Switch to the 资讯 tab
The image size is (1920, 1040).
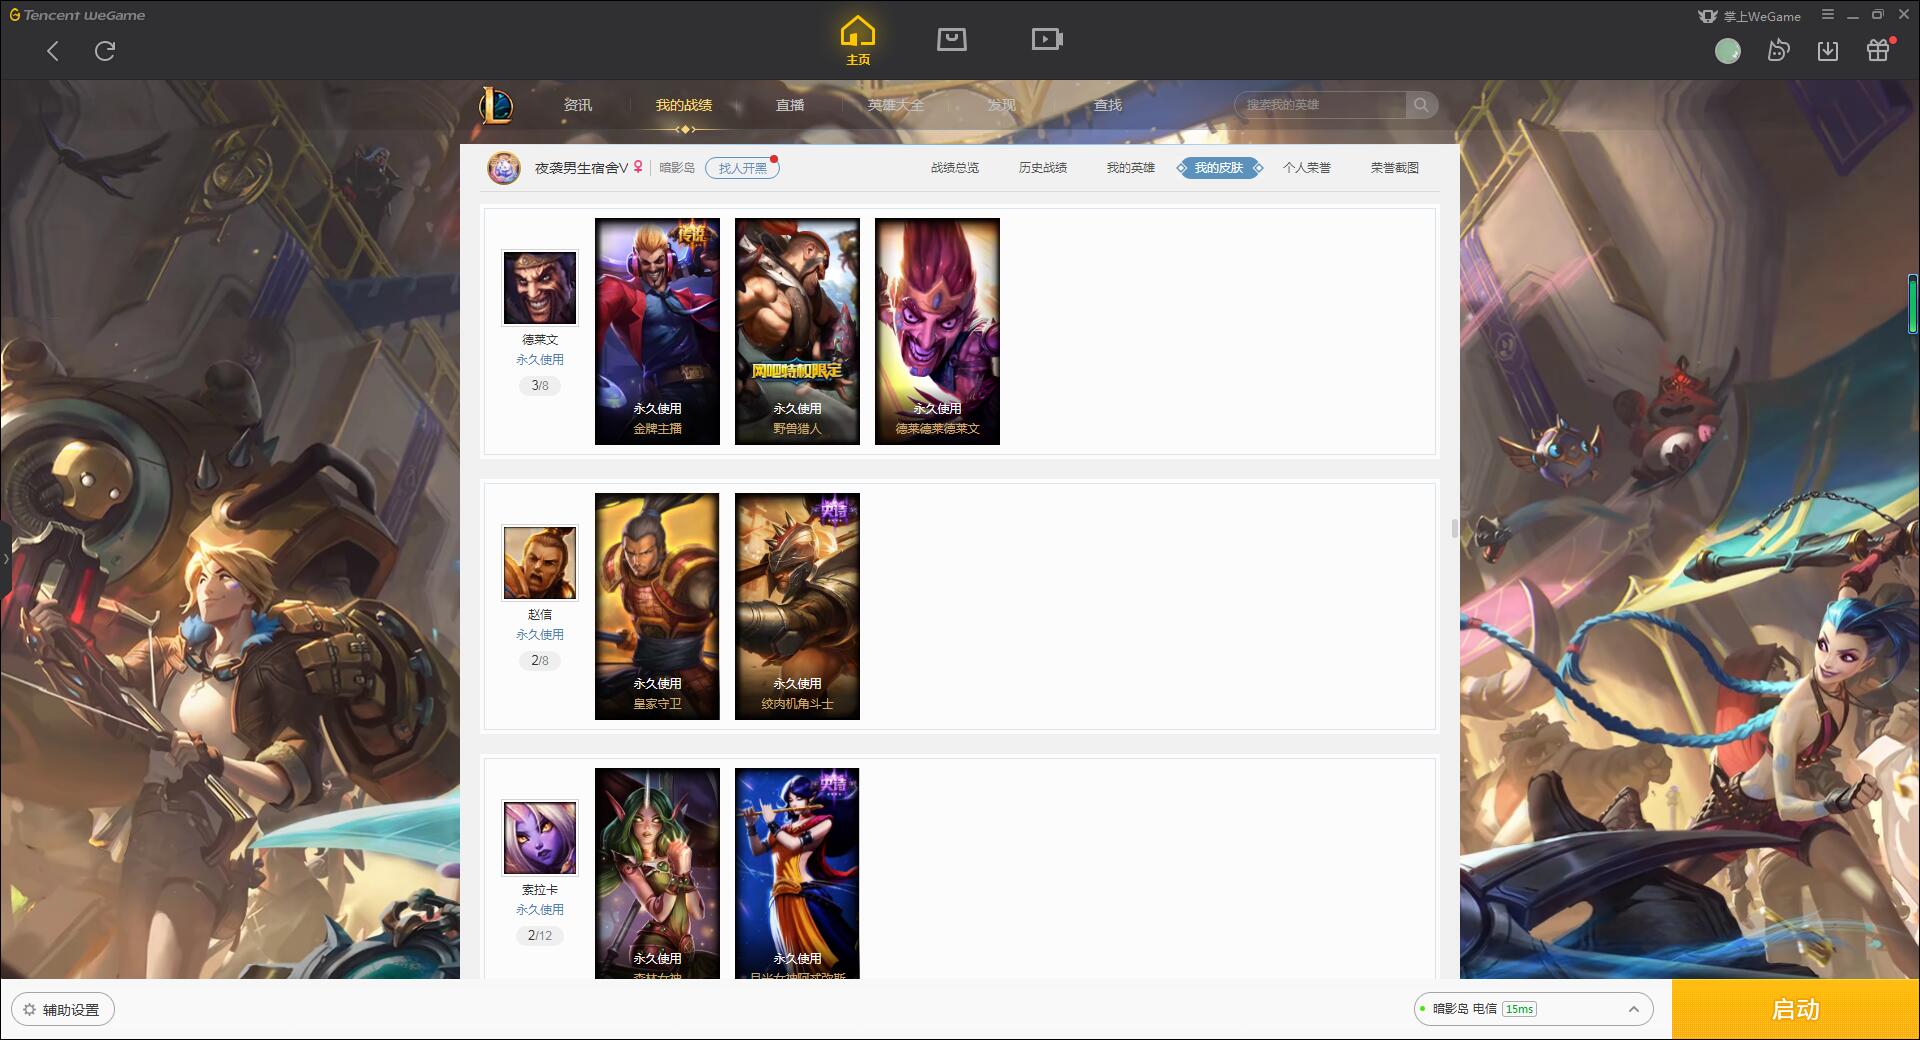click(x=578, y=105)
